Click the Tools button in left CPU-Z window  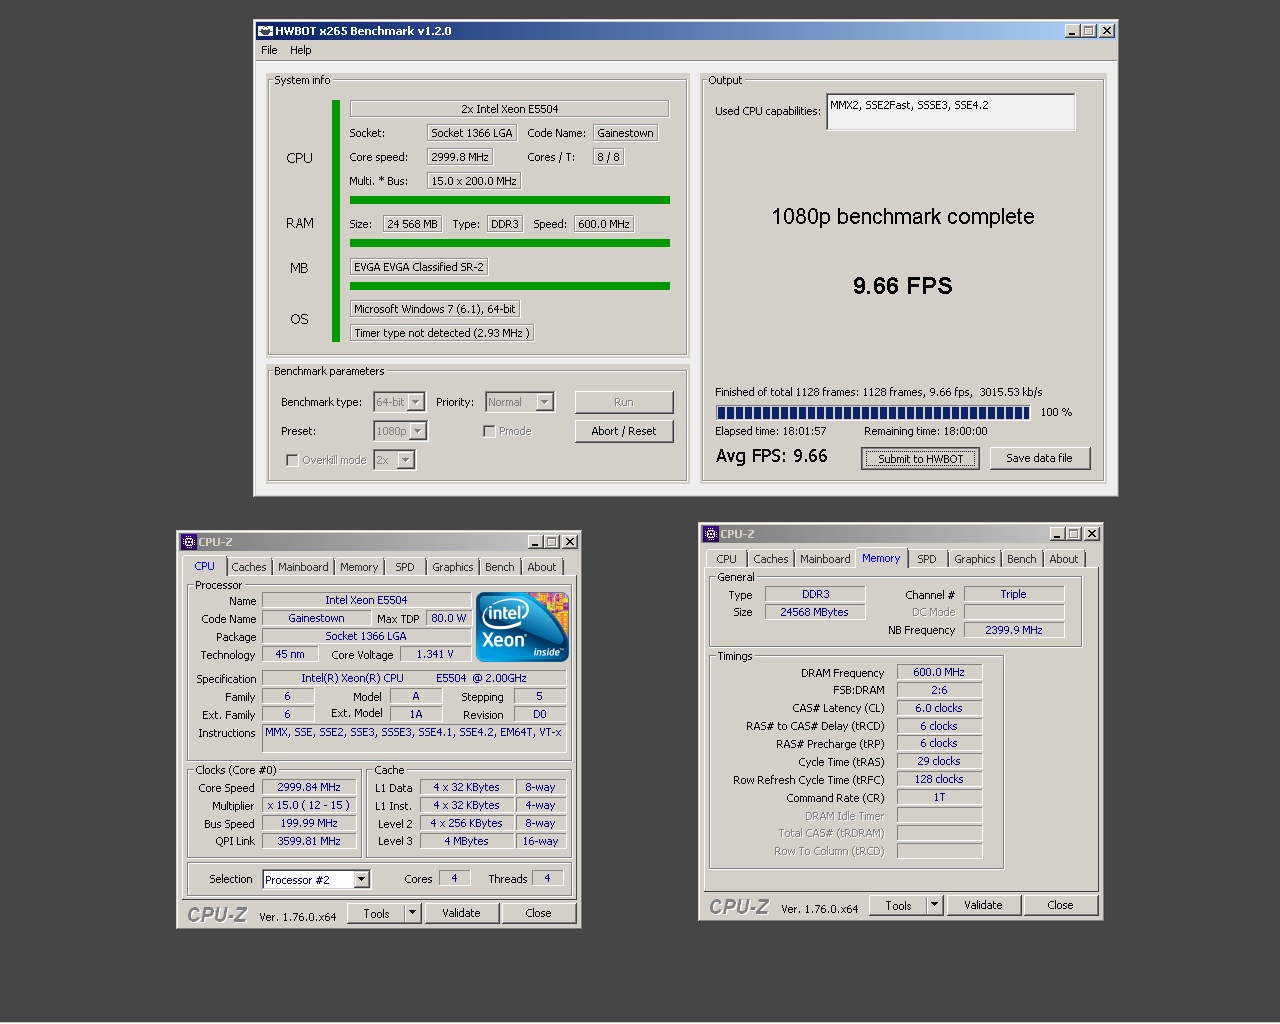(x=377, y=913)
